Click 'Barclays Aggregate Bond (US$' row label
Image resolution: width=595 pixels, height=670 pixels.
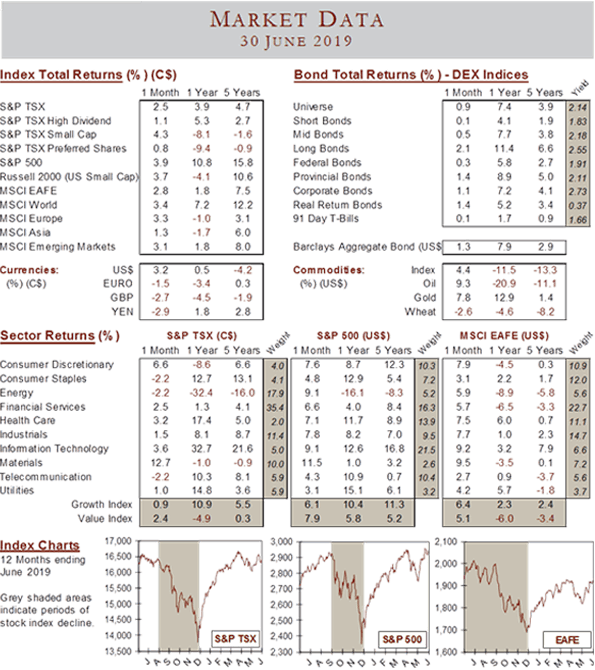pyautogui.click(x=367, y=247)
